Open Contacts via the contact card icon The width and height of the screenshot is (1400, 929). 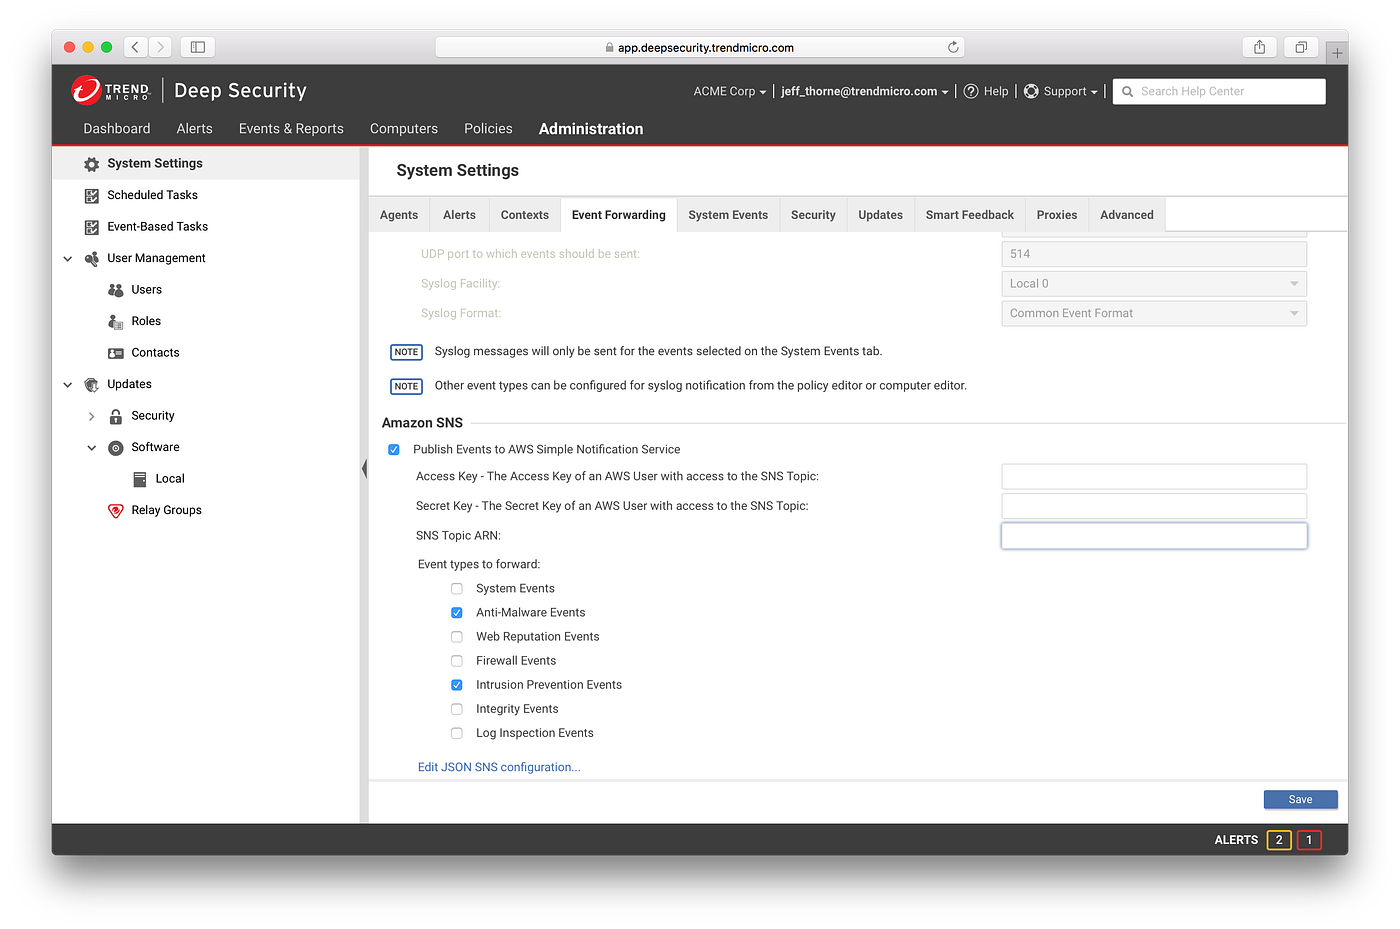coord(117,352)
